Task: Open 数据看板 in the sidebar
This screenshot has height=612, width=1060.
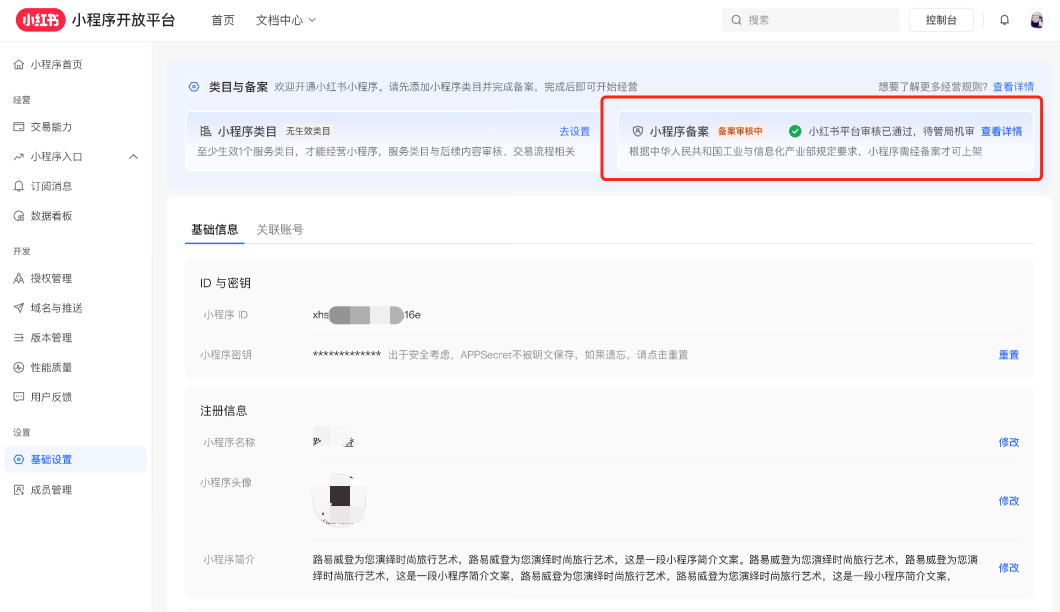Action: [51, 216]
